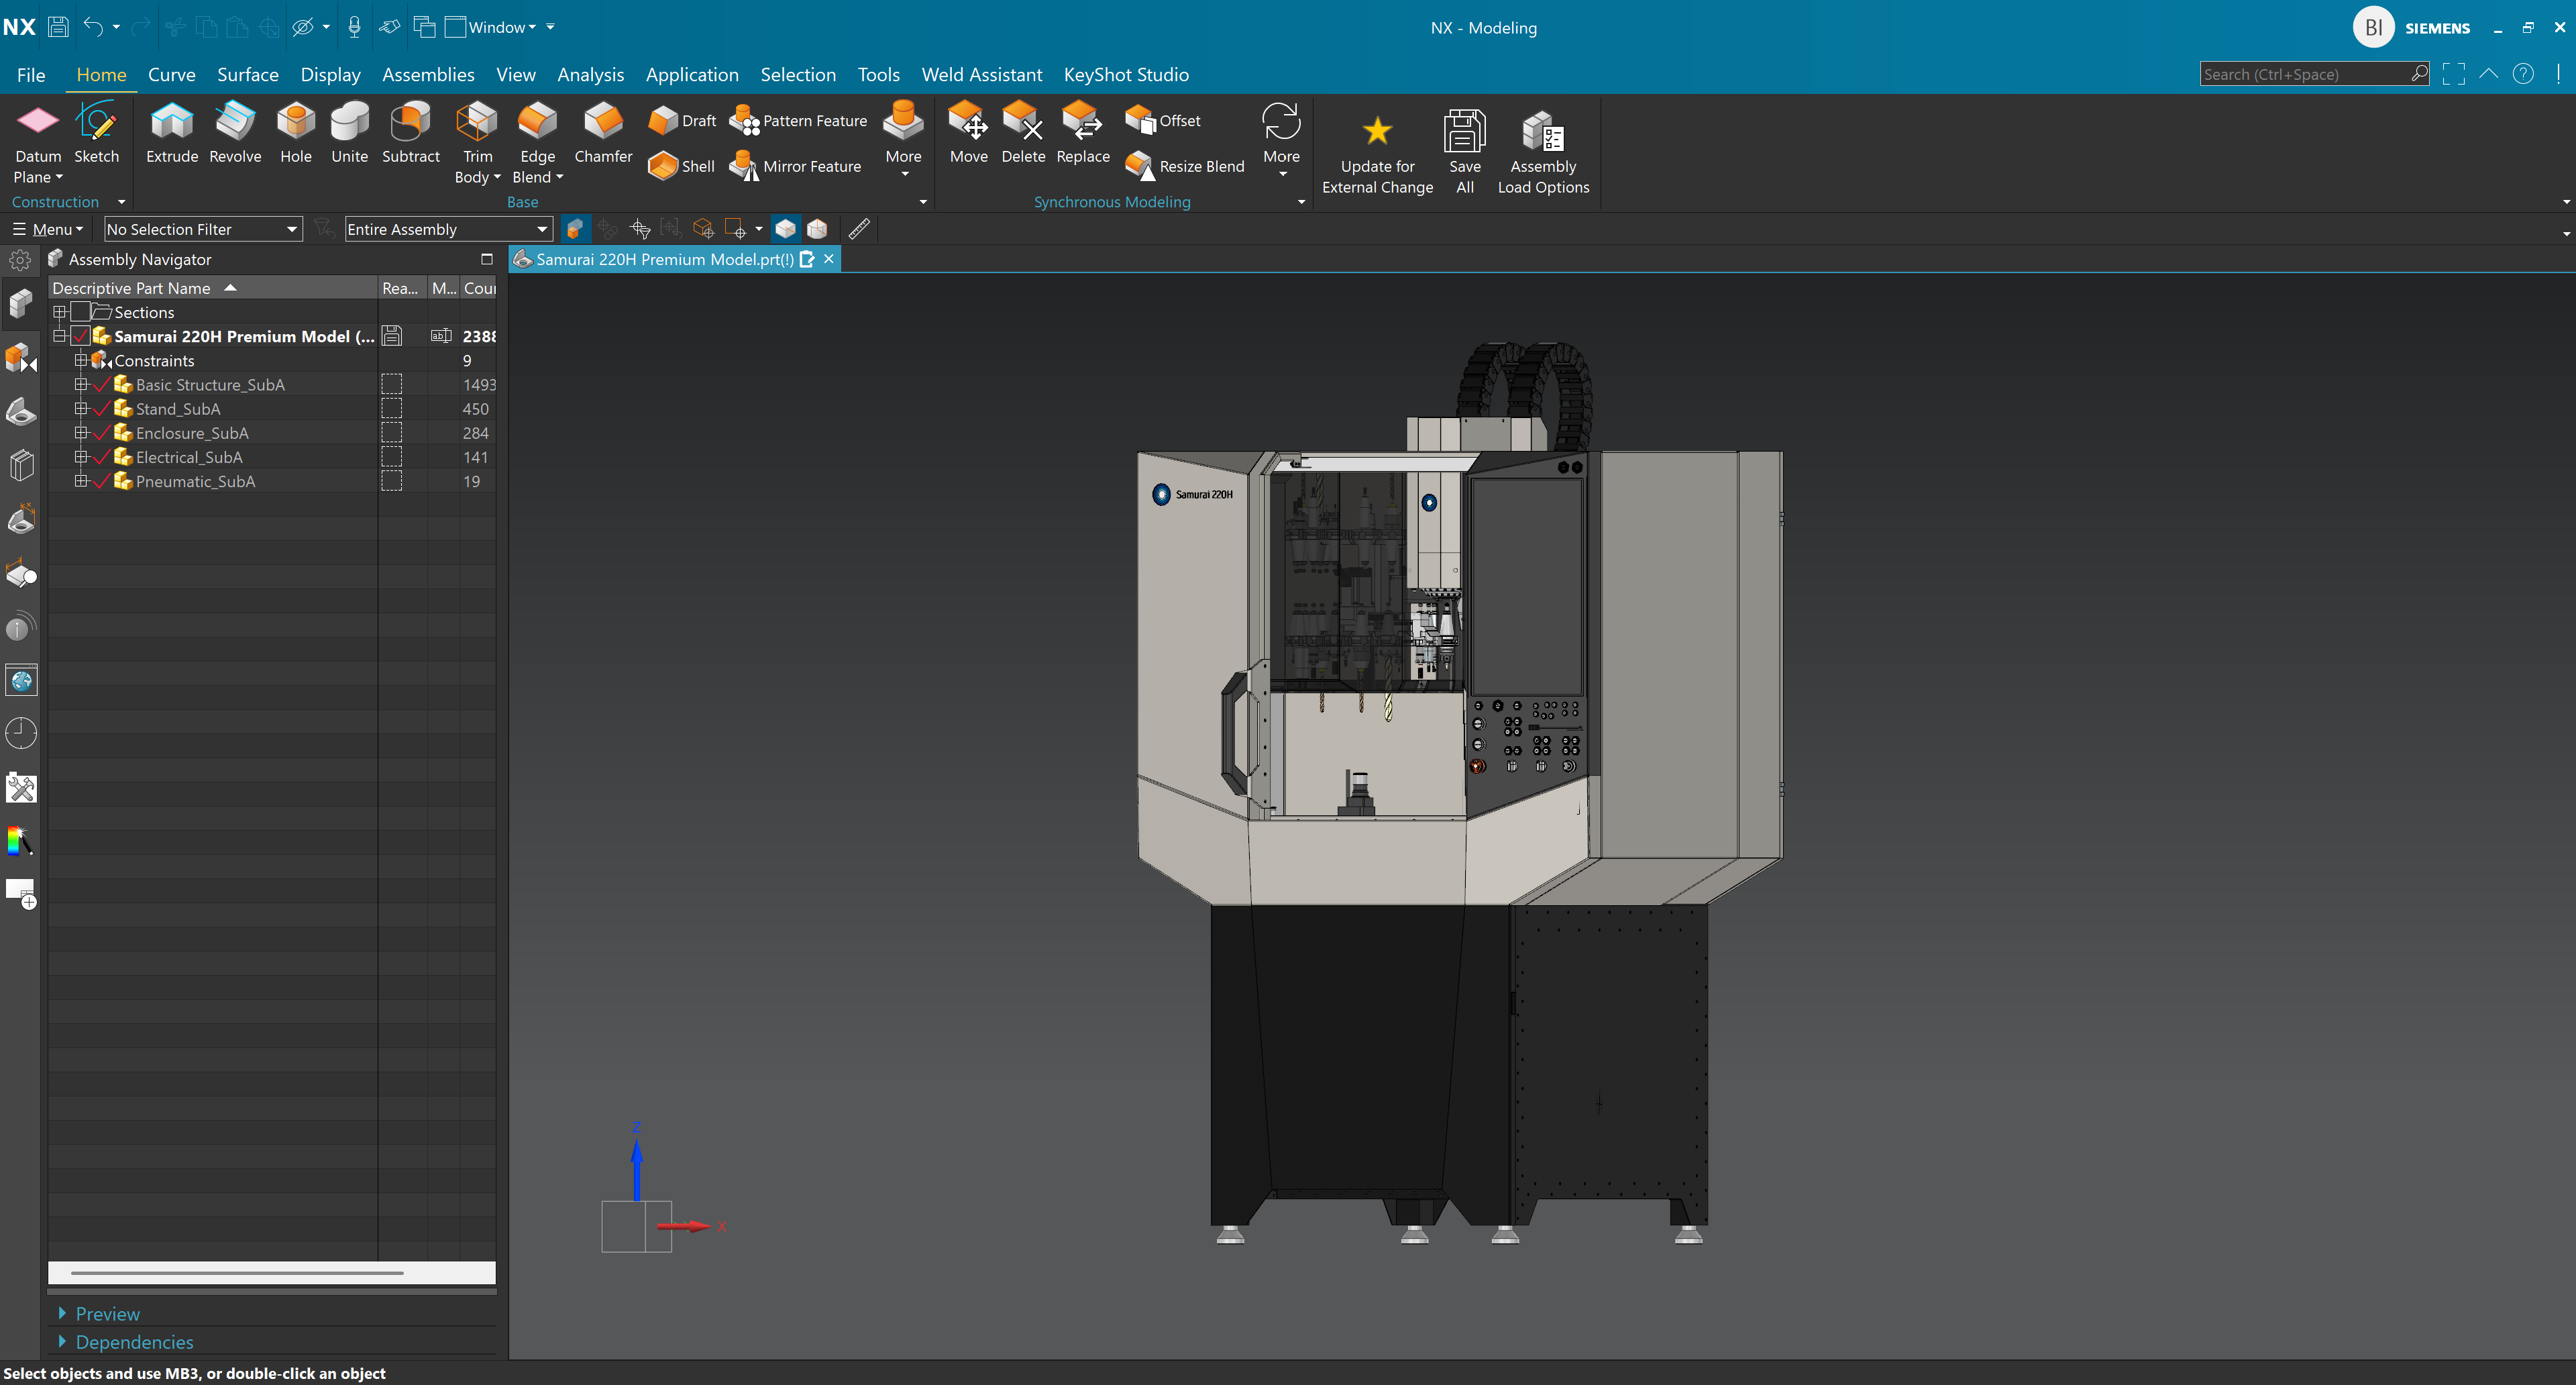Click the Draft tool
This screenshot has width=2576, height=1385.
coord(682,120)
